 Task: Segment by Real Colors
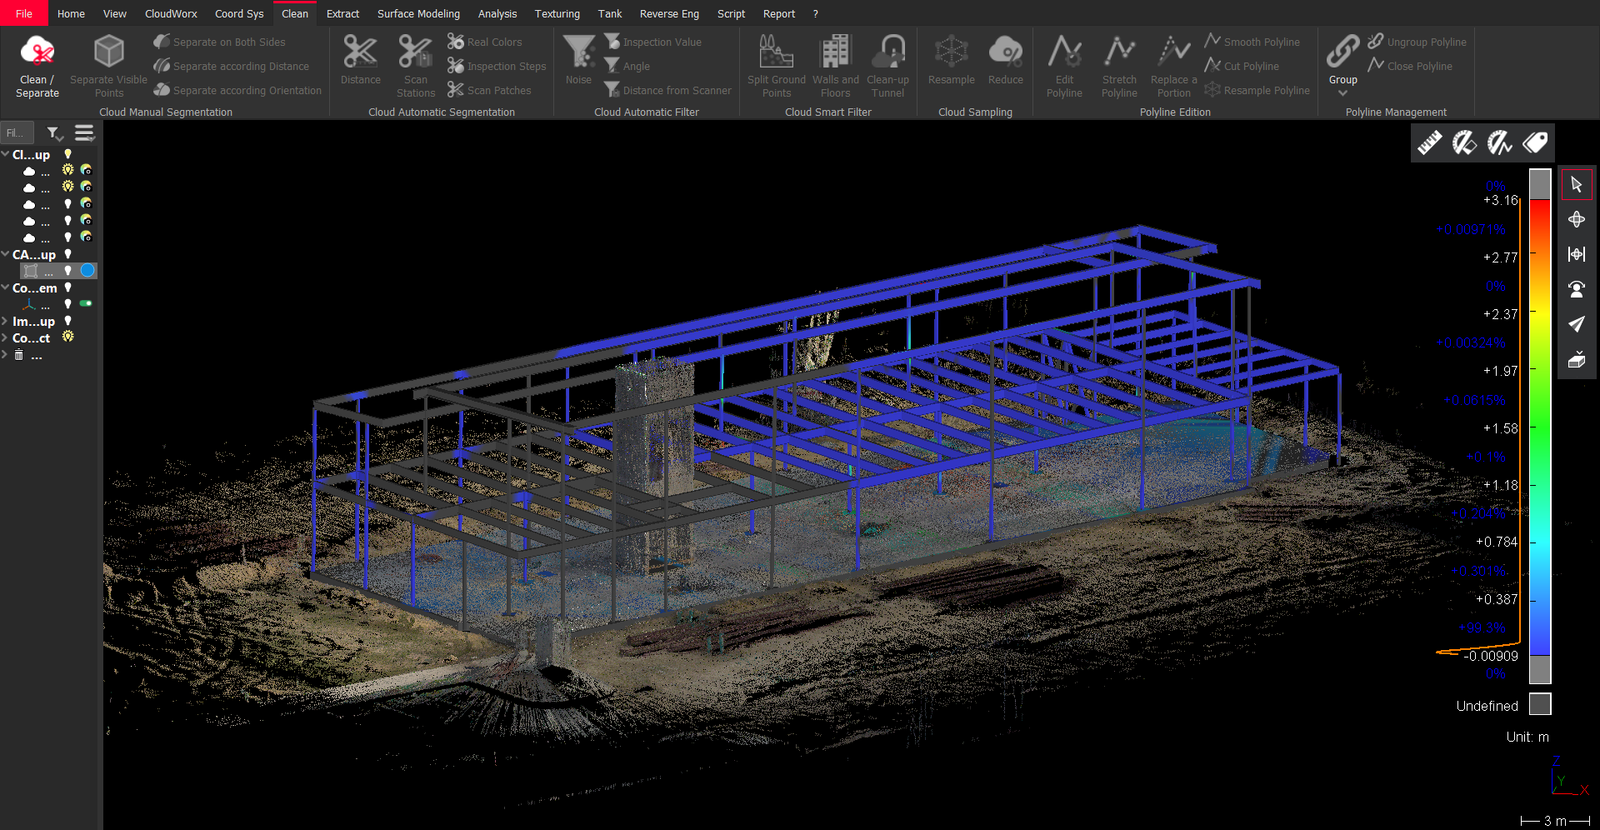[x=485, y=42]
